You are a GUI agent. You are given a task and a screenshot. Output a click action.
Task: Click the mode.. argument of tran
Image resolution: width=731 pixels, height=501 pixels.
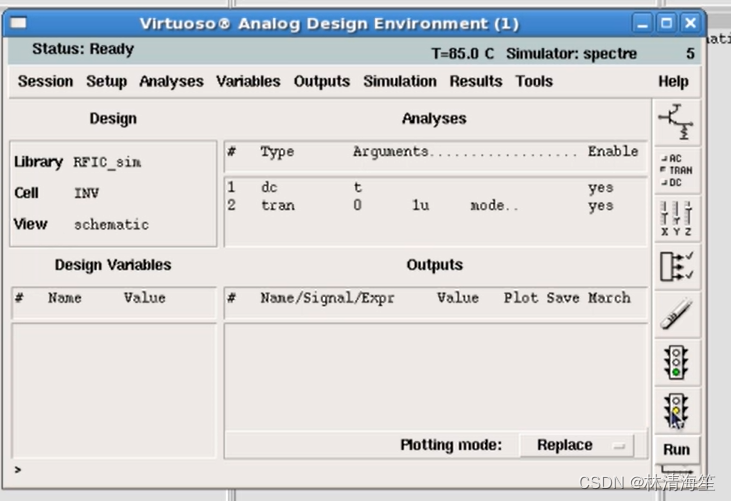click(x=494, y=206)
